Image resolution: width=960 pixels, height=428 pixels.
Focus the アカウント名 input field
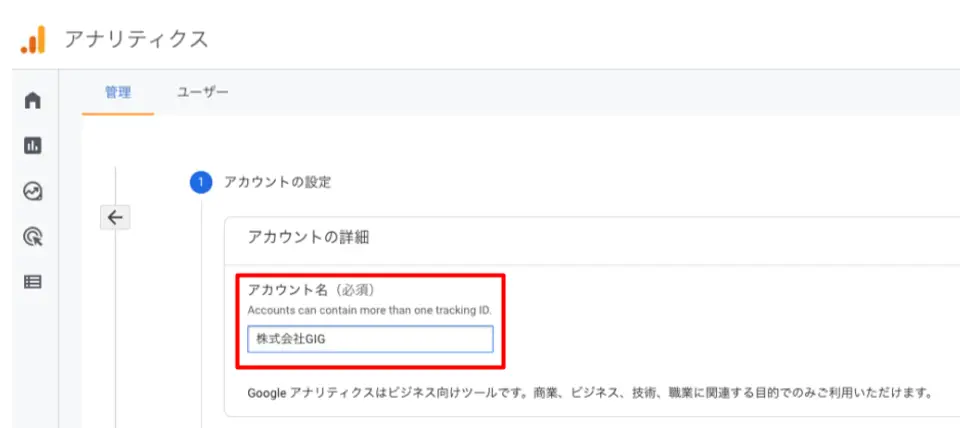370,339
